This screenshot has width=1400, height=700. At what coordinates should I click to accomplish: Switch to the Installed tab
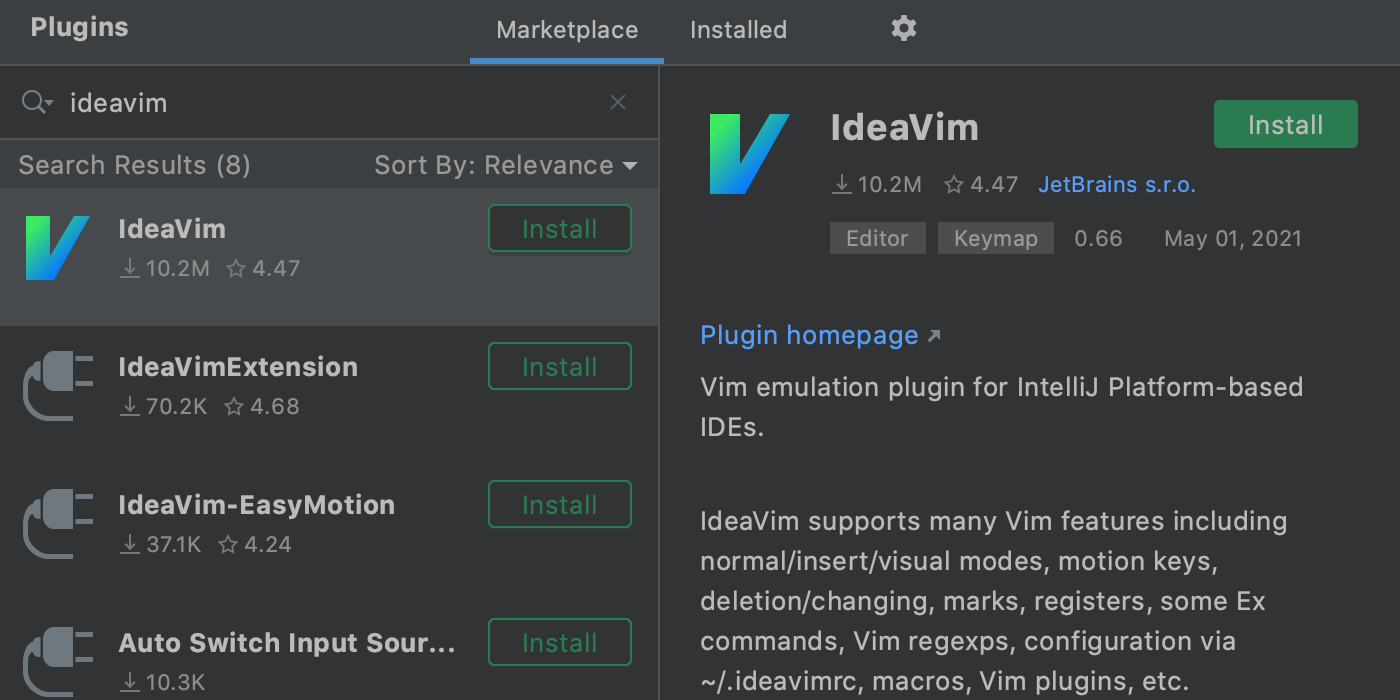[x=738, y=30]
